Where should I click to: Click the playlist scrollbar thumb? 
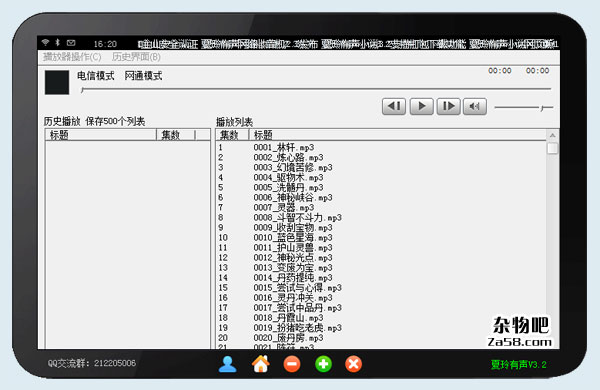coord(553,148)
